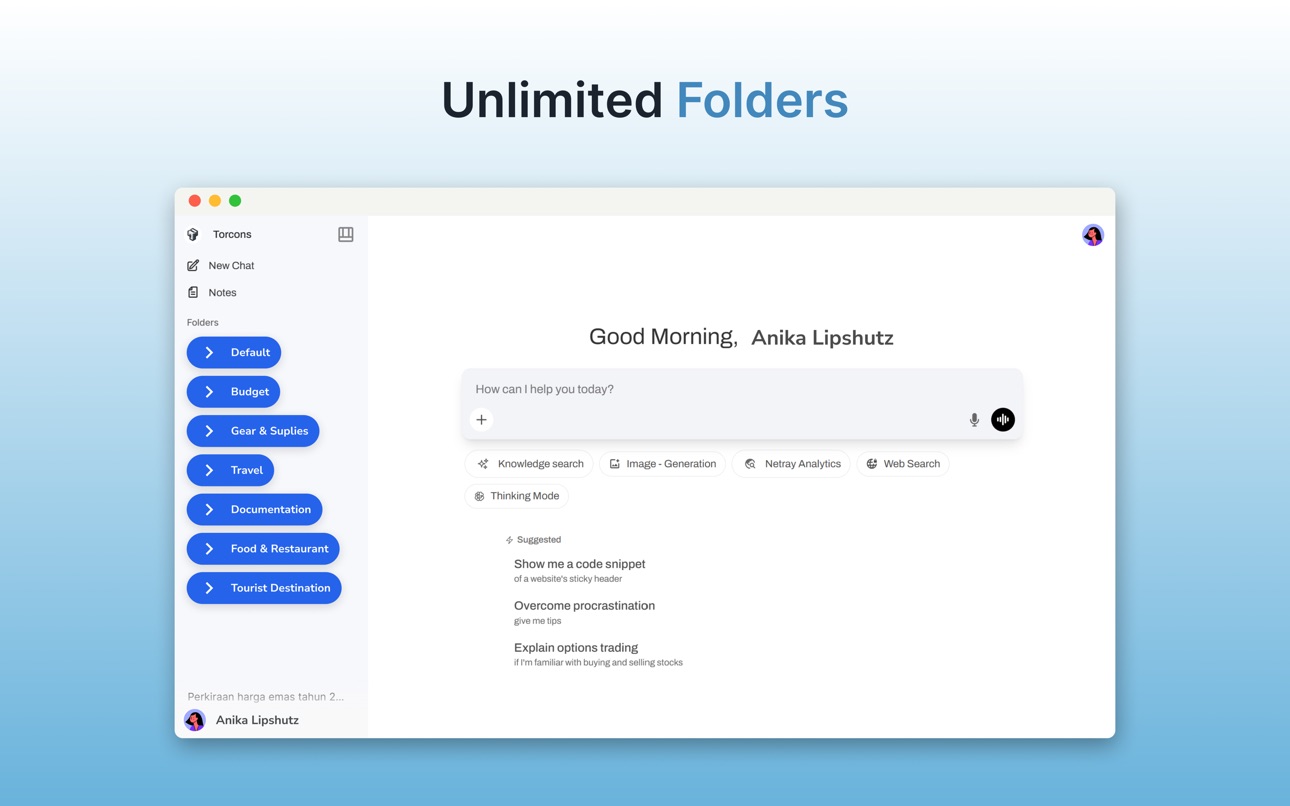
Task: Click the Torcons workspace name
Action: coord(232,234)
